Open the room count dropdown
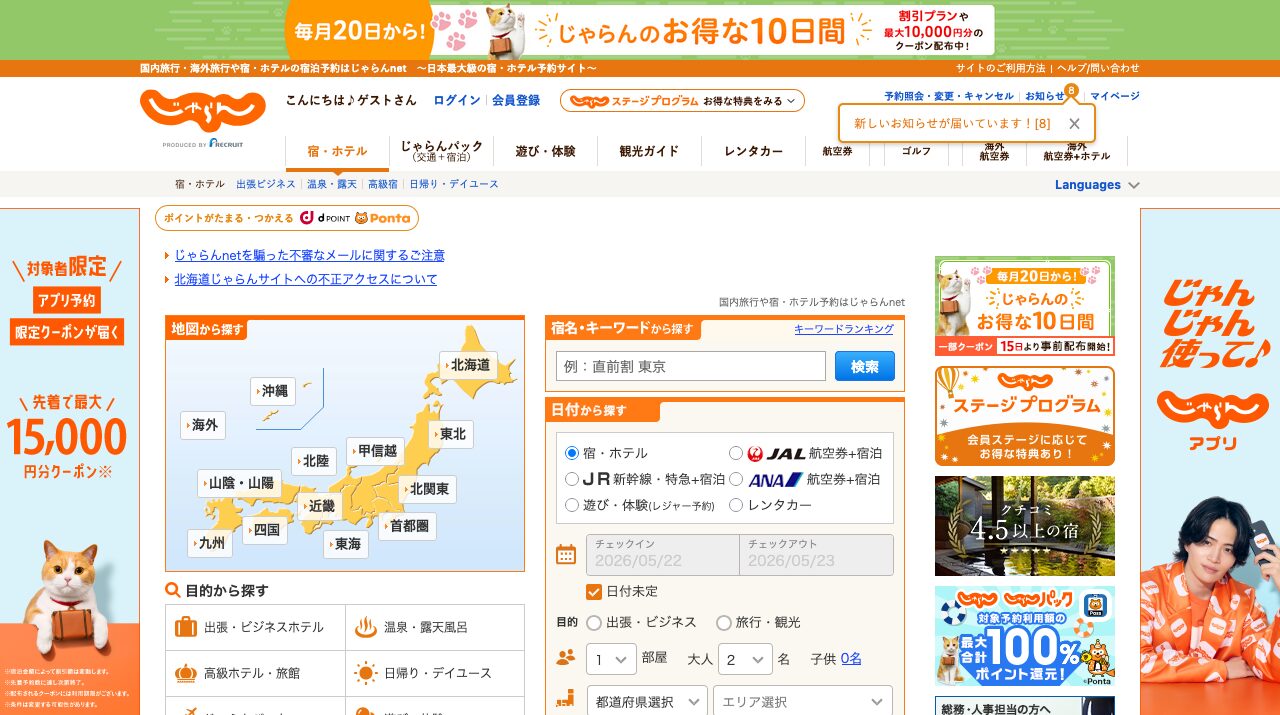Viewport: 1280px width, 715px height. coord(611,659)
